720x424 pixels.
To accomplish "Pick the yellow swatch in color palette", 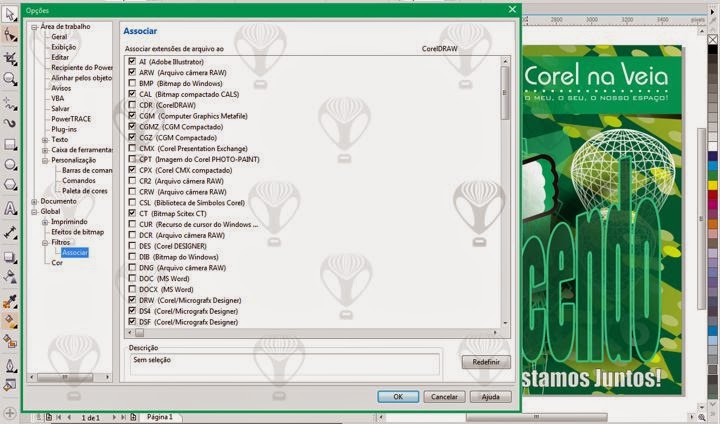I will click(712, 185).
